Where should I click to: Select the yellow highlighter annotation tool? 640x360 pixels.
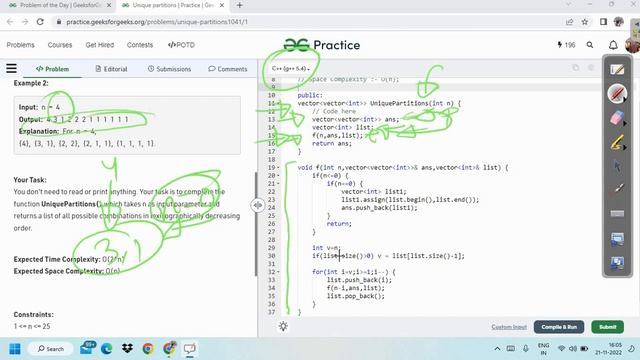point(617,142)
